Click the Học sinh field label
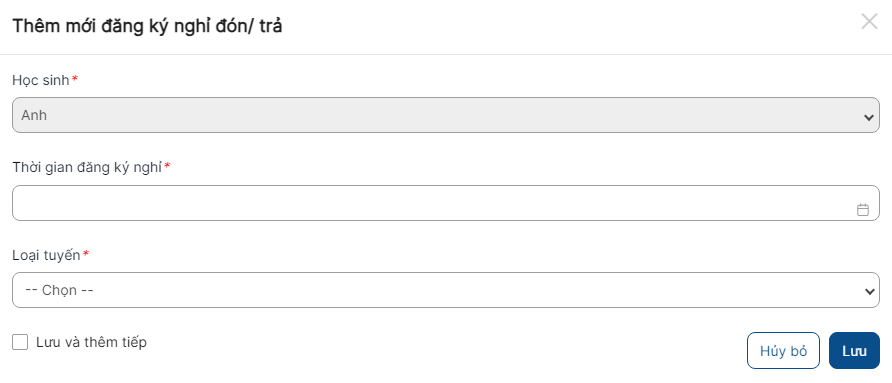892x383 pixels. tap(40, 80)
